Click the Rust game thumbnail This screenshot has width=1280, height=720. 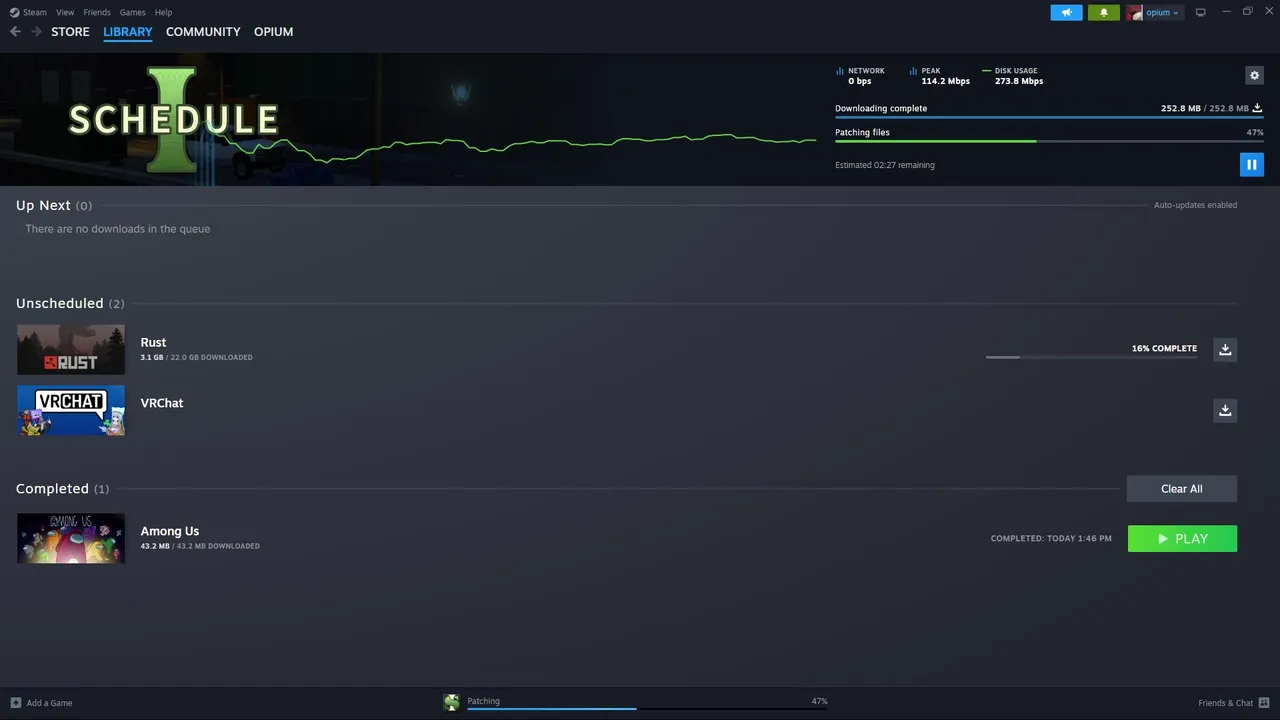click(71, 350)
